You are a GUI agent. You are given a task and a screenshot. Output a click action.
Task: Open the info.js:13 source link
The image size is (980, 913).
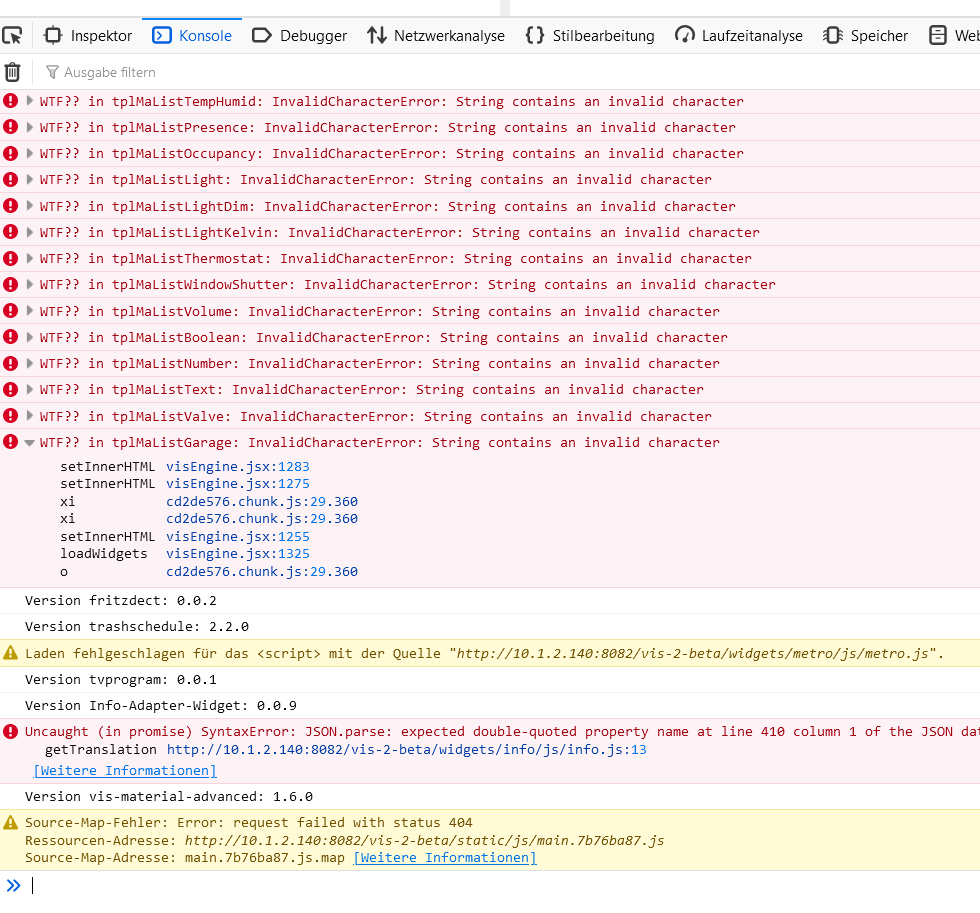click(406, 749)
